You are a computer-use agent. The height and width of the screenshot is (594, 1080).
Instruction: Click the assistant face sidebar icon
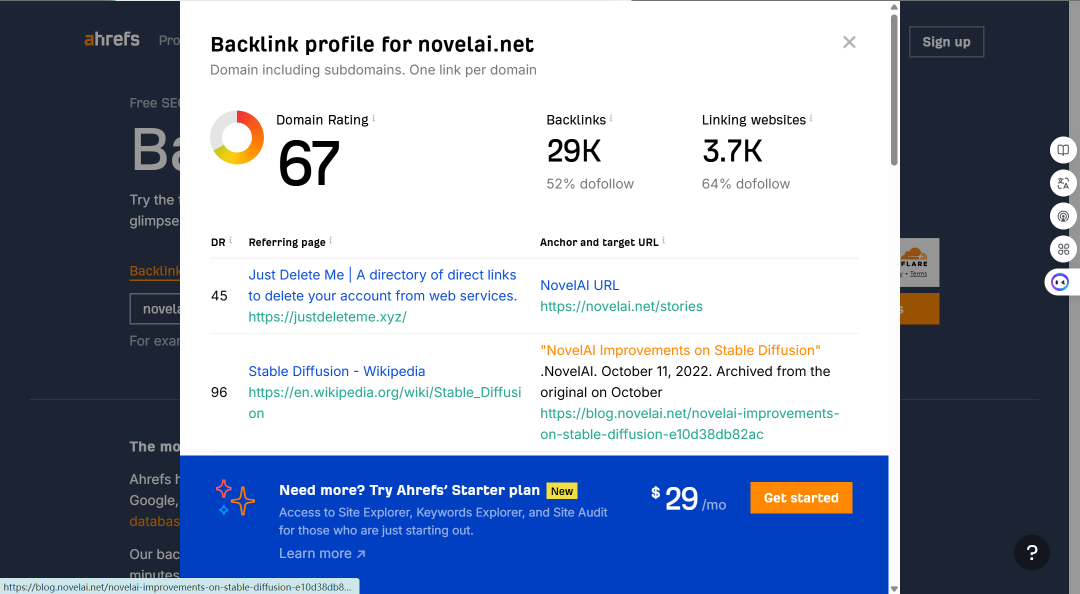coord(1061,283)
